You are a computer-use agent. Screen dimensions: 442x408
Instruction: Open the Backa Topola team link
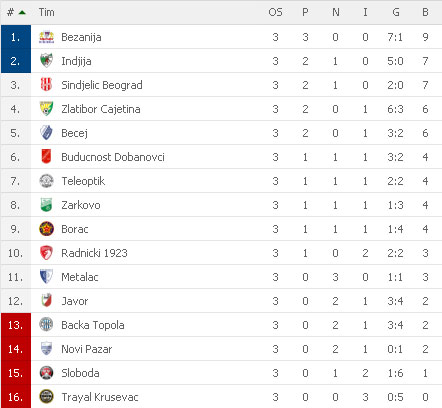pyautogui.click(x=93, y=325)
